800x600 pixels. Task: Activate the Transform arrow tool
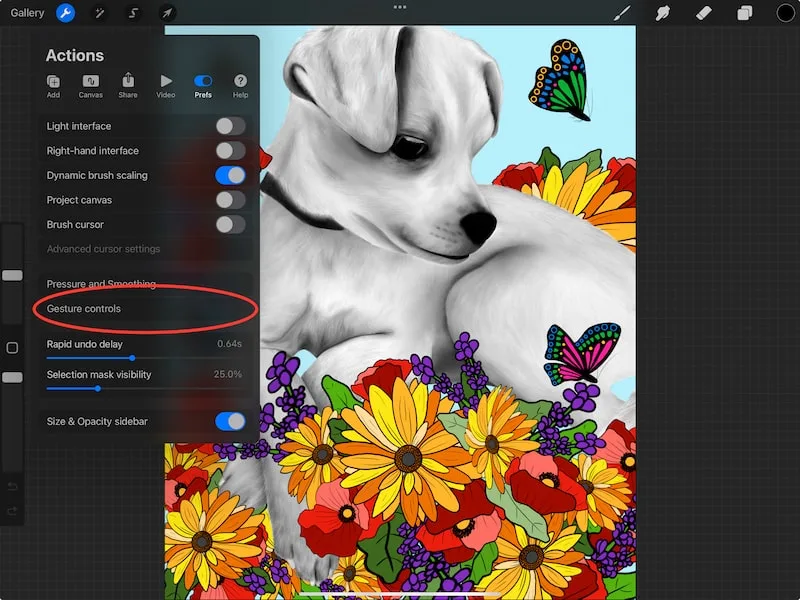pos(167,13)
